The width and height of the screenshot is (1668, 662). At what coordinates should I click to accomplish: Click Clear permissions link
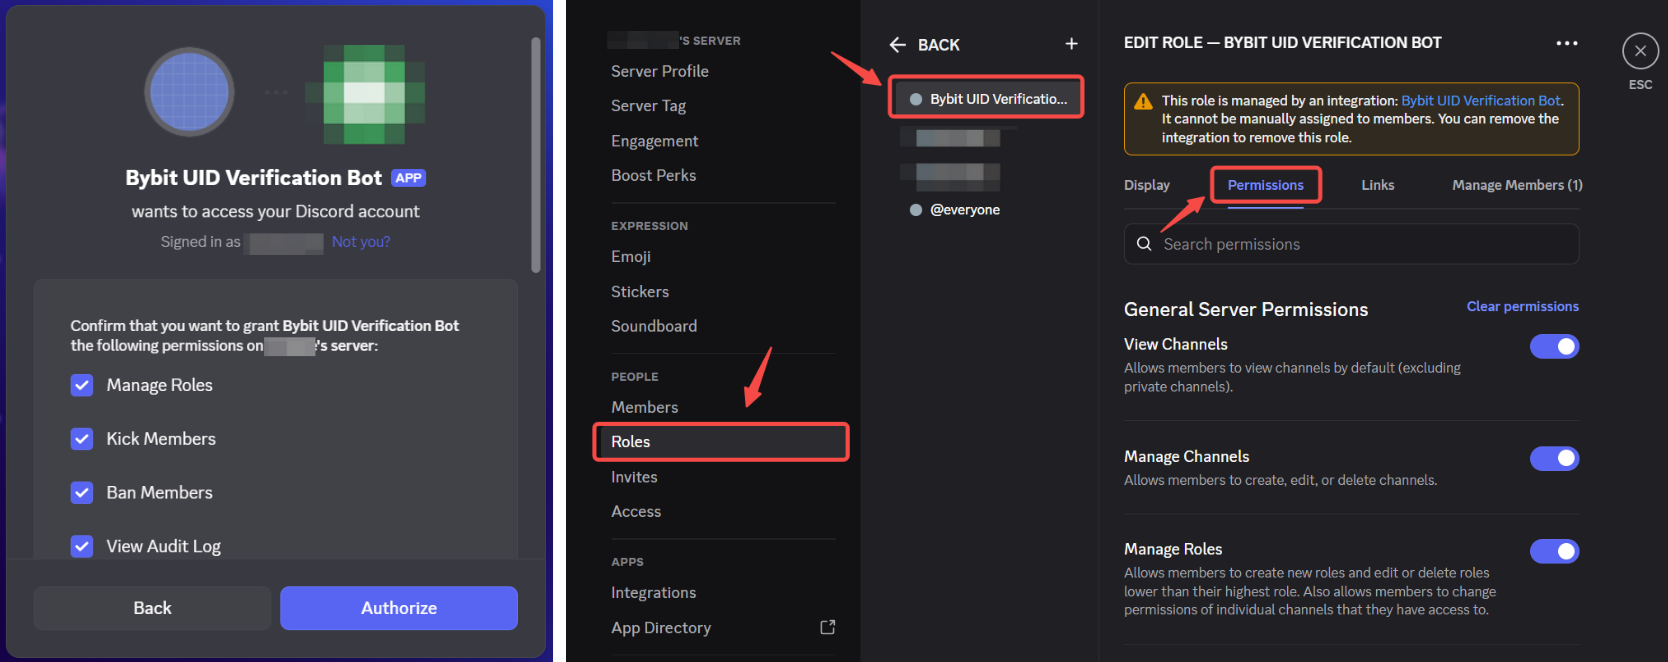click(x=1522, y=306)
